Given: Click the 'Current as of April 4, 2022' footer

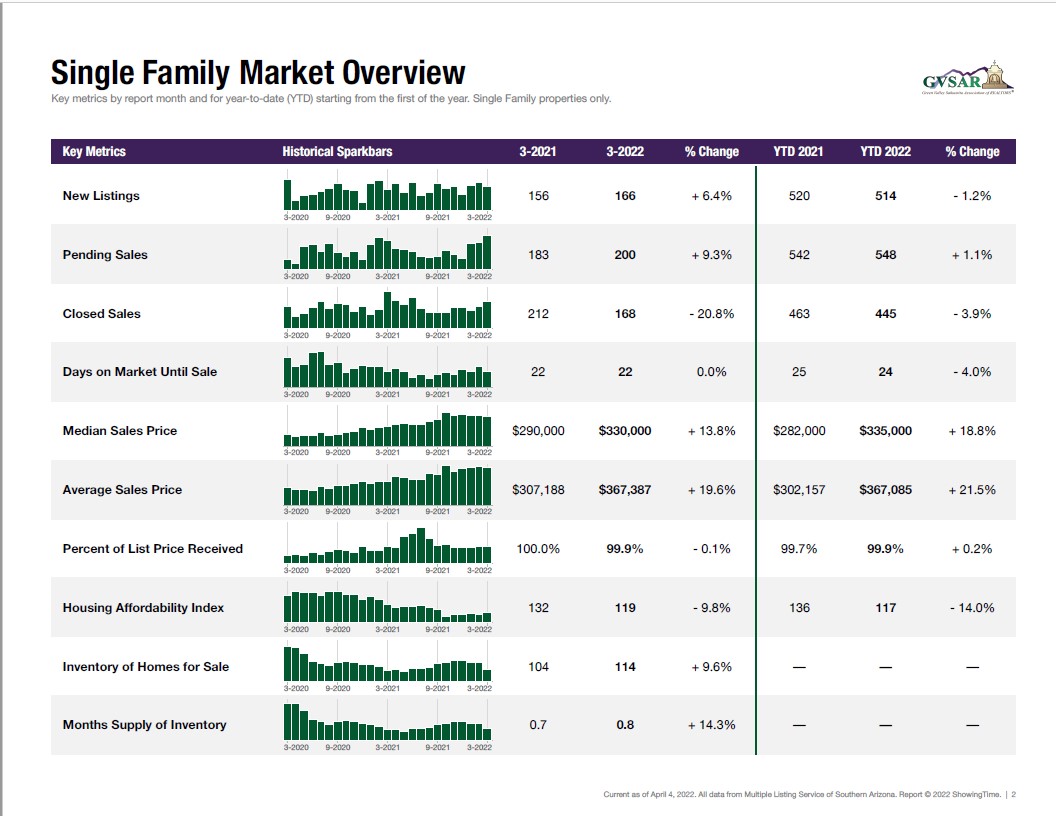Looking at the screenshot, I should coord(802,794).
